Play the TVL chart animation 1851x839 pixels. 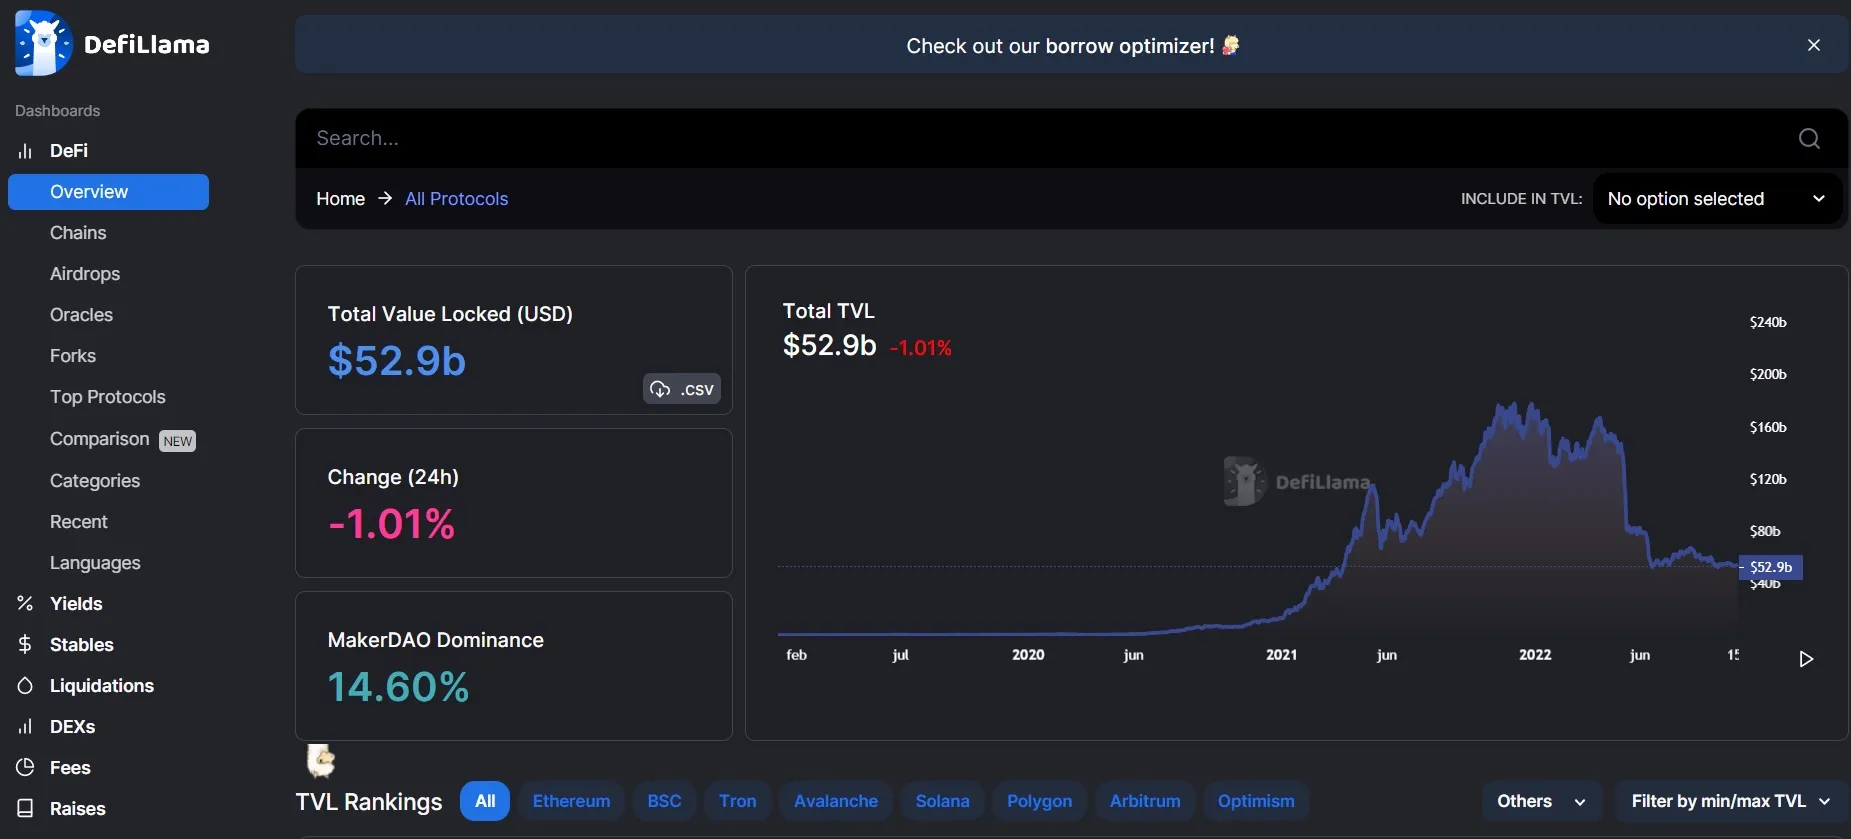tap(1806, 659)
